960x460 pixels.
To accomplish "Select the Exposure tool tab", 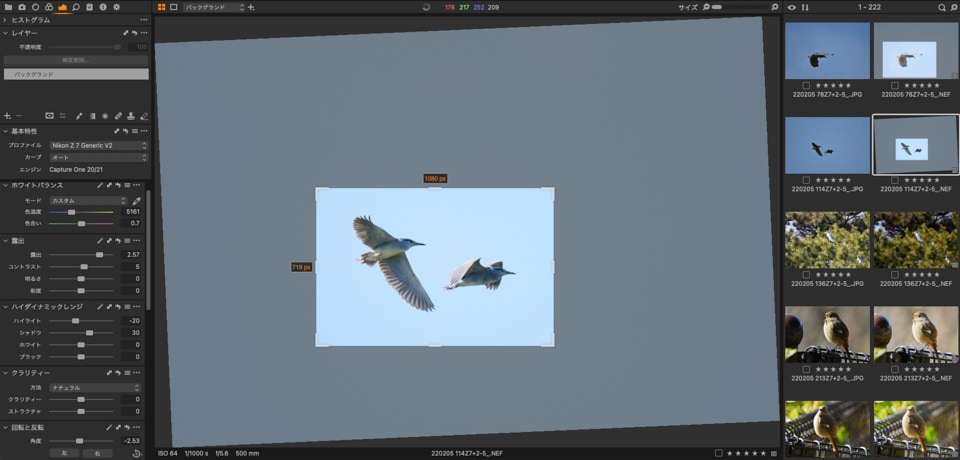I will click(x=62, y=7).
